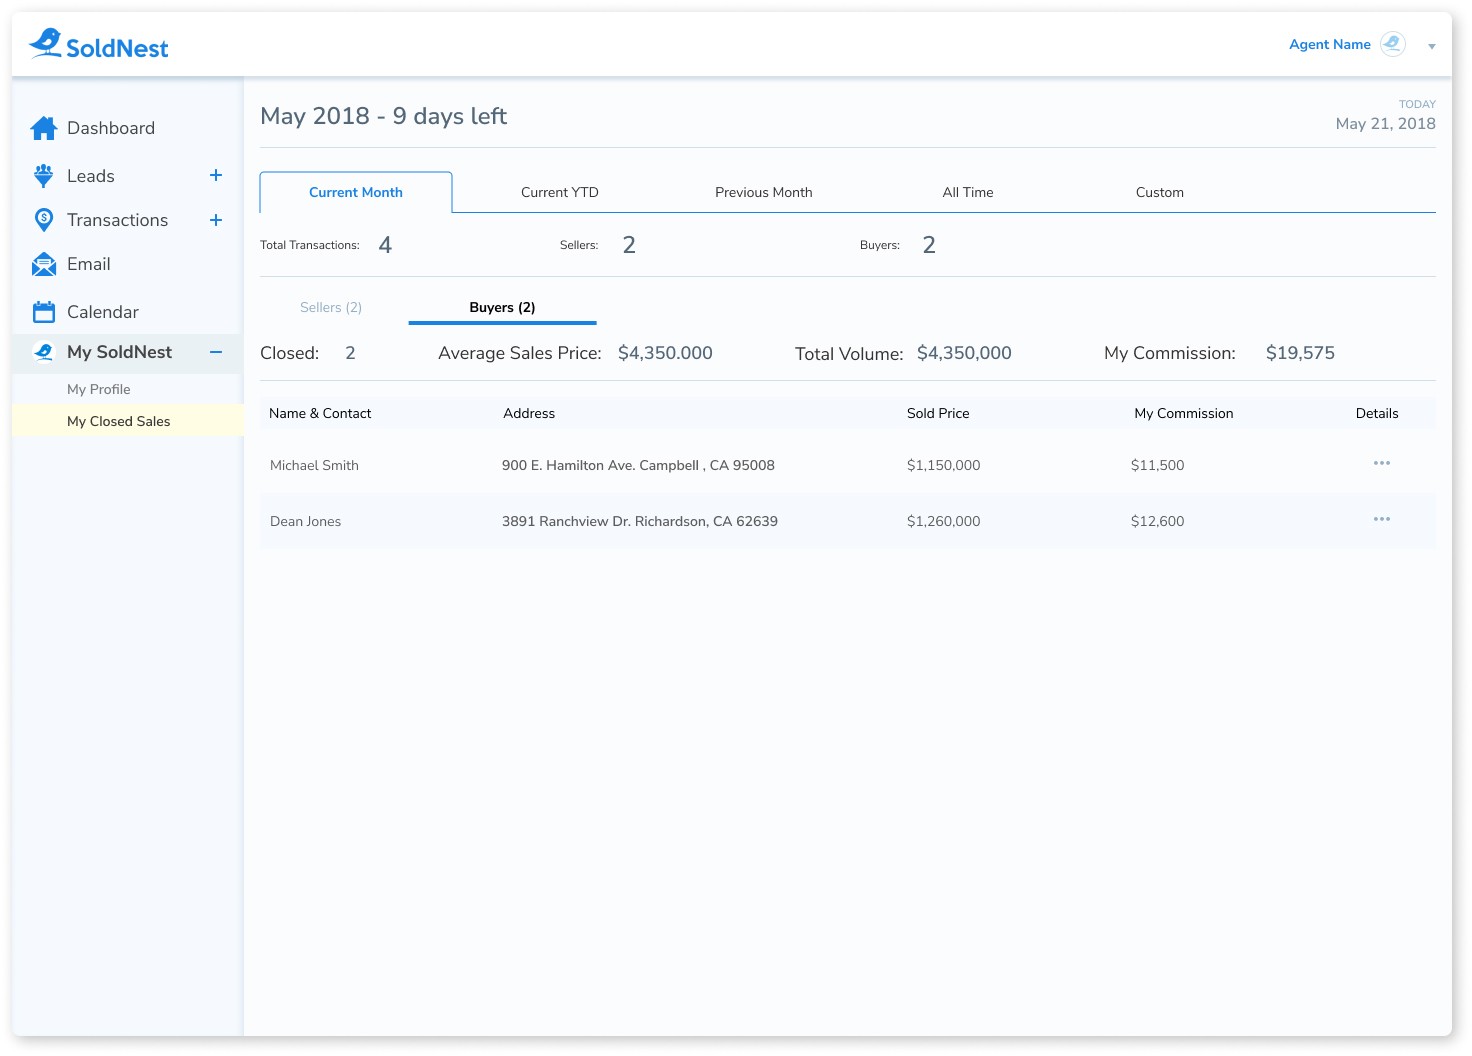The width and height of the screenshot is (1472, 1056).
Task: Open Calendar in the sidebar
Action: (103, 312)
